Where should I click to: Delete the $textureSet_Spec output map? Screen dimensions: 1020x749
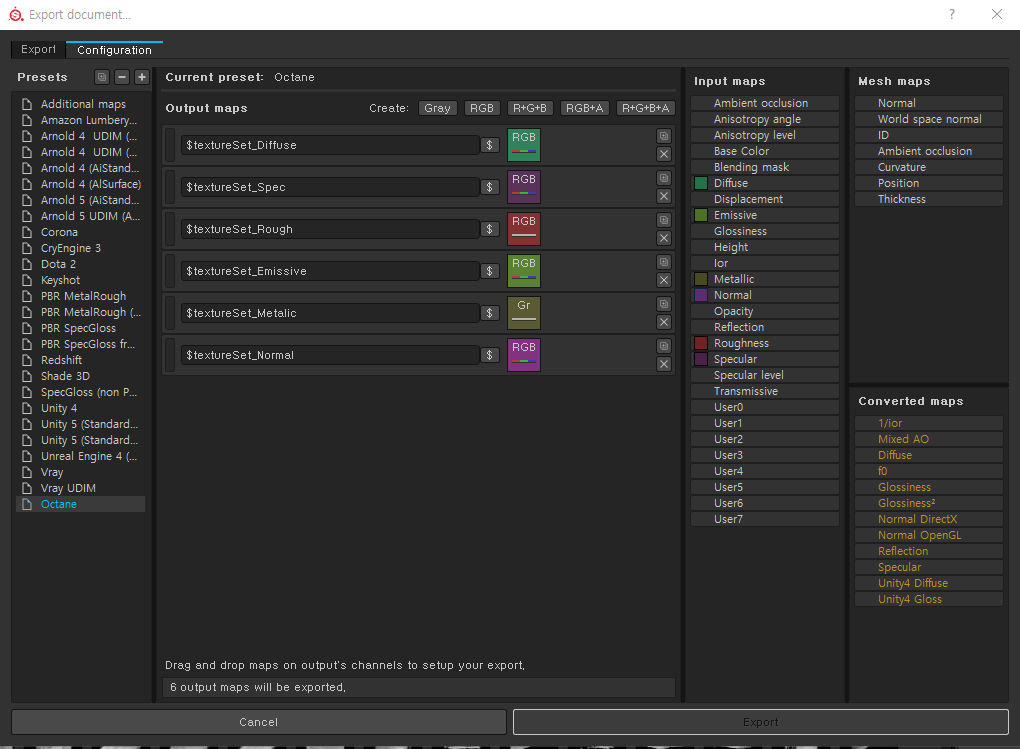click(664, 196)
